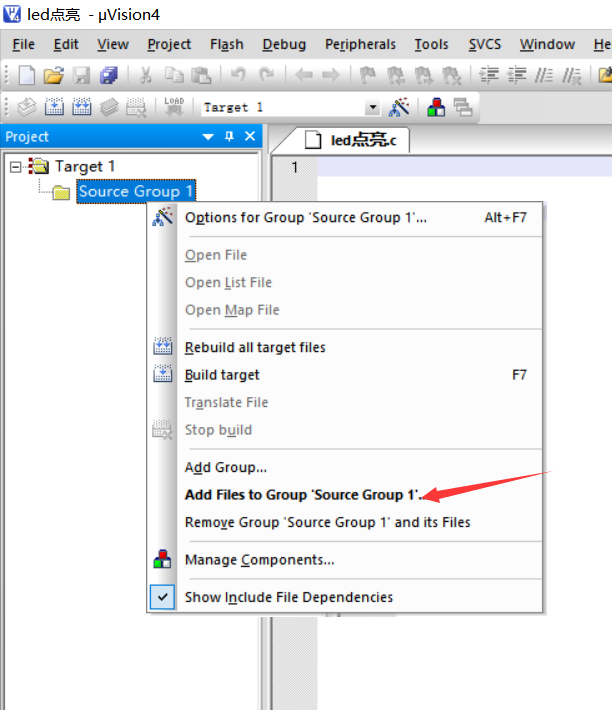Image resolution: width=612 pixels, height=710 pixels.
Task: Comment selection toolbar icon
Action: (544, 75)
